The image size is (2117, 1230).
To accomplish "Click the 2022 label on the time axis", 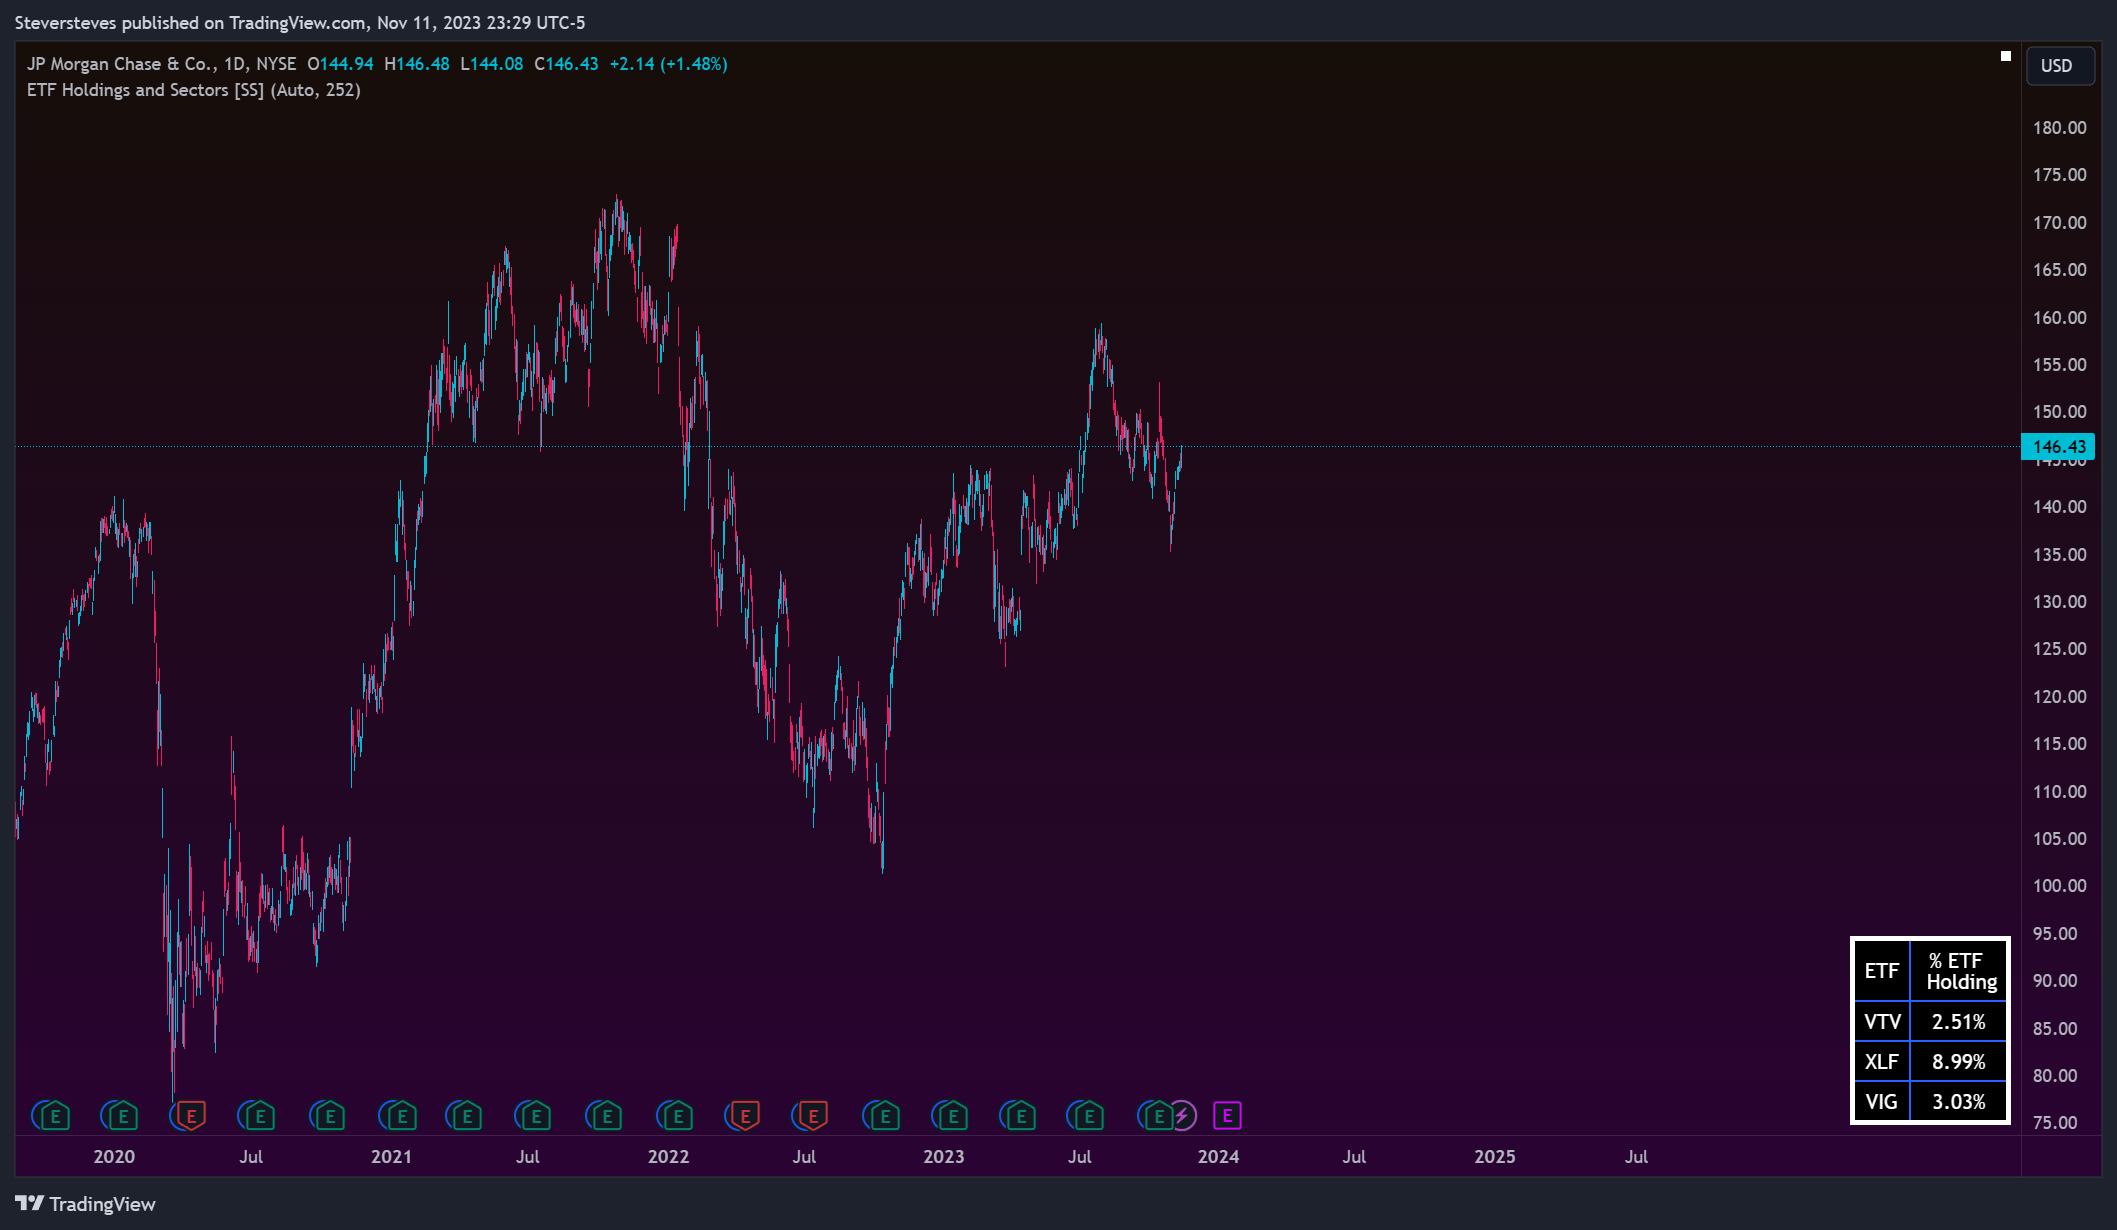I will [x=668, y=1157].
